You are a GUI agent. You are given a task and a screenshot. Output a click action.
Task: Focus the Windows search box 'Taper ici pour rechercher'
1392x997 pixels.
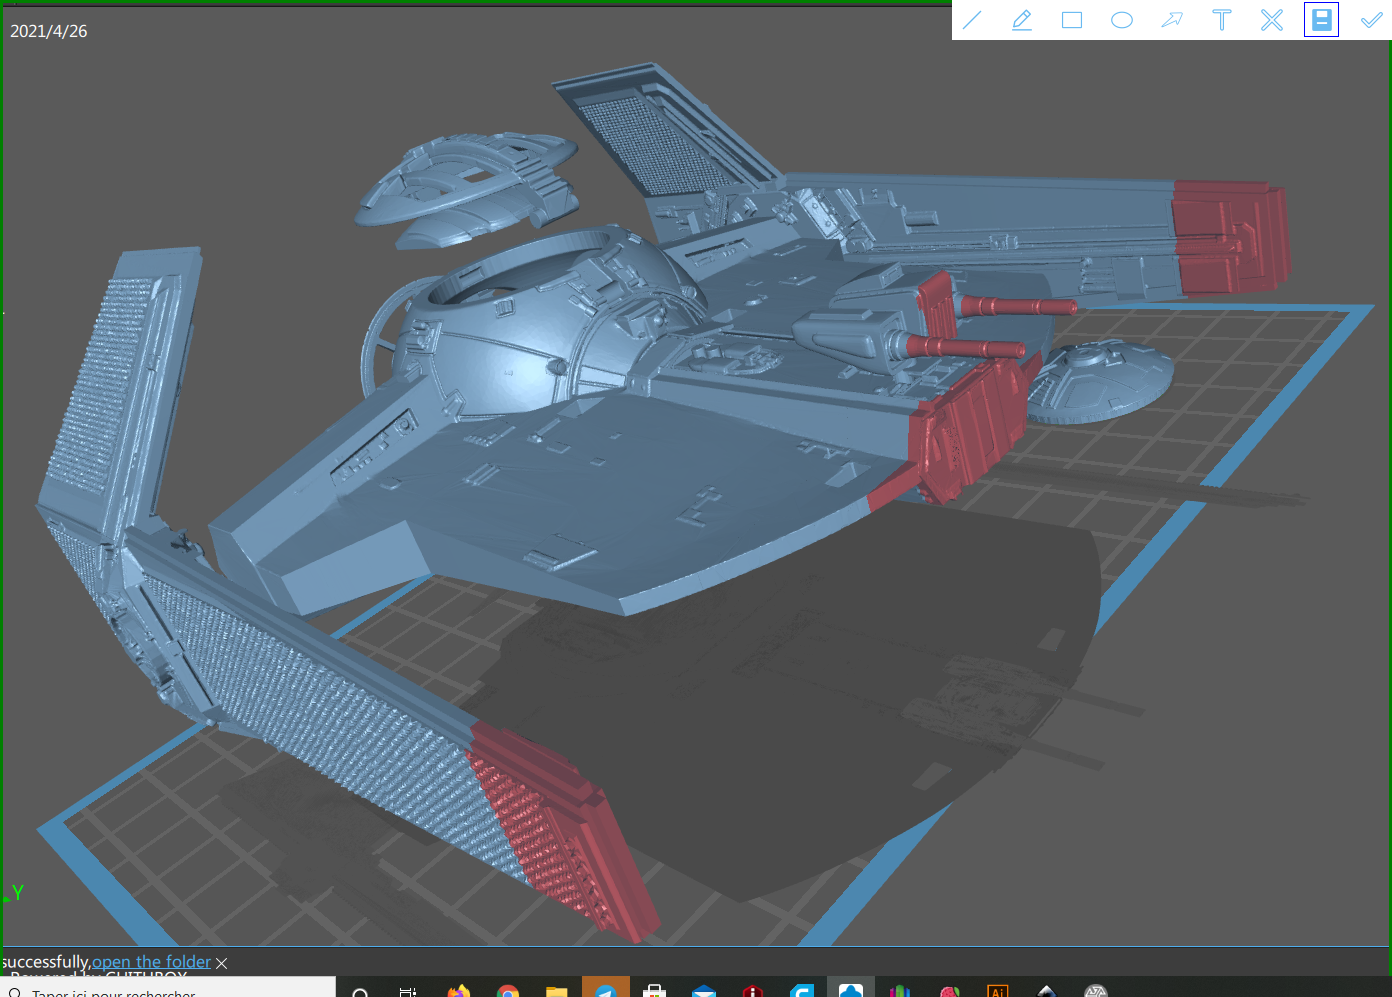tap(168, 988)
